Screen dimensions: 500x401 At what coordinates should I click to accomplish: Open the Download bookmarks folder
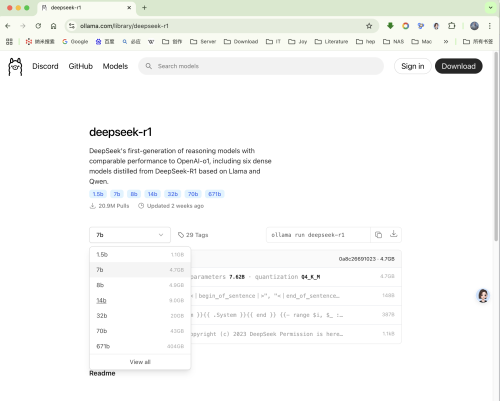tap(241, 42)
